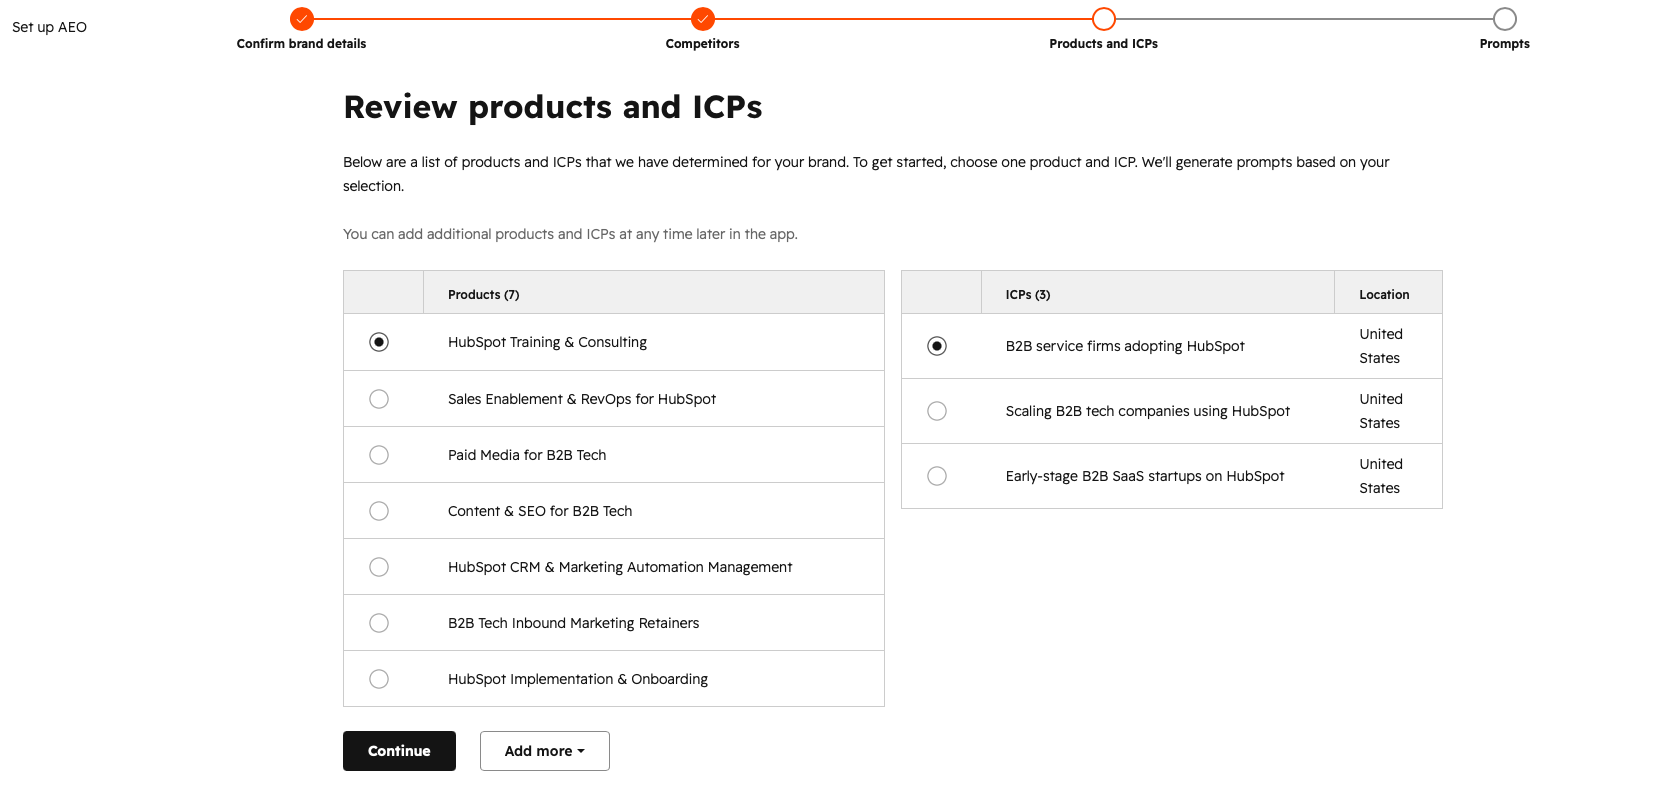Choose Scaling B2B tech companies ICP radio
This screenshot has width=1674, height=804.
(x=937, y=411)
